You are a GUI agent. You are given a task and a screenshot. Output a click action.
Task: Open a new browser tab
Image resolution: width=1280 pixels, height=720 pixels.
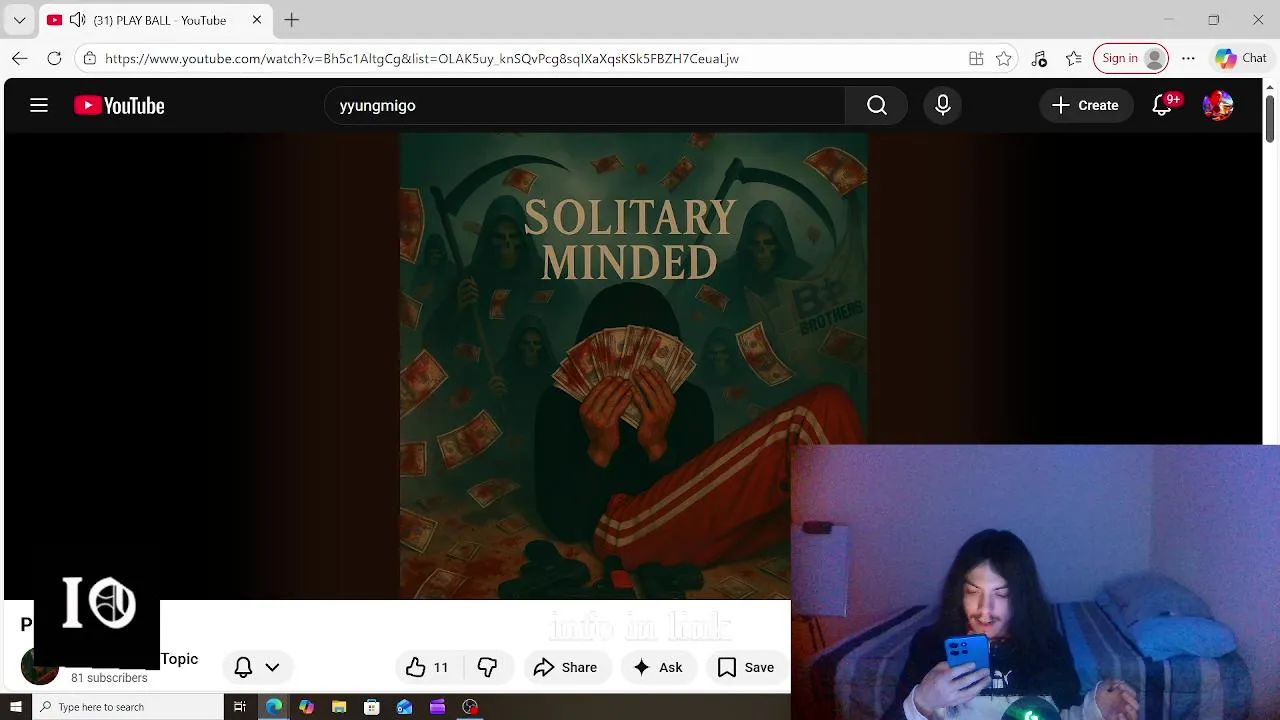tap(291, 20)
